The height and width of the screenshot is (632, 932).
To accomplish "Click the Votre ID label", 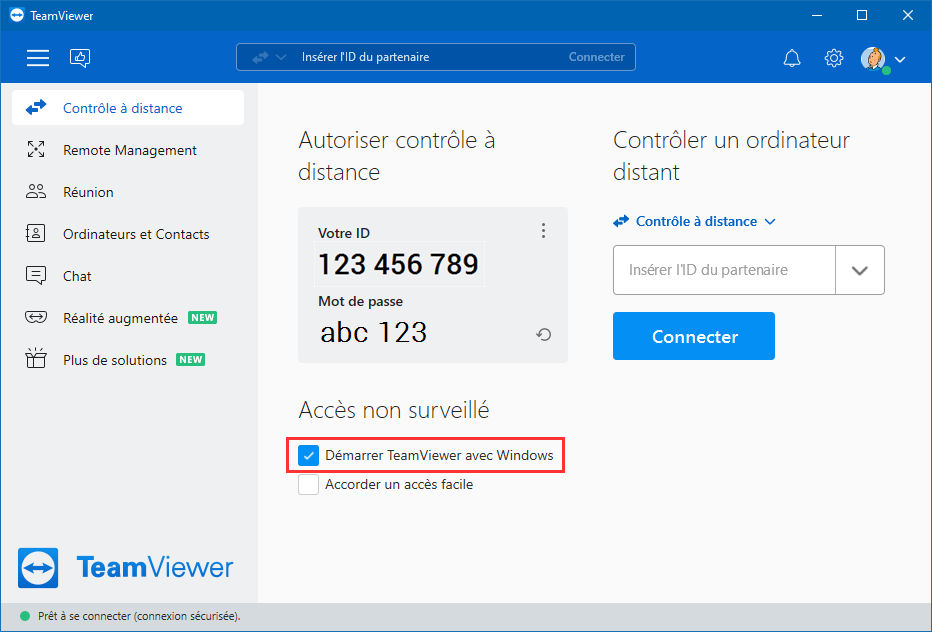I will click(344, 233).
